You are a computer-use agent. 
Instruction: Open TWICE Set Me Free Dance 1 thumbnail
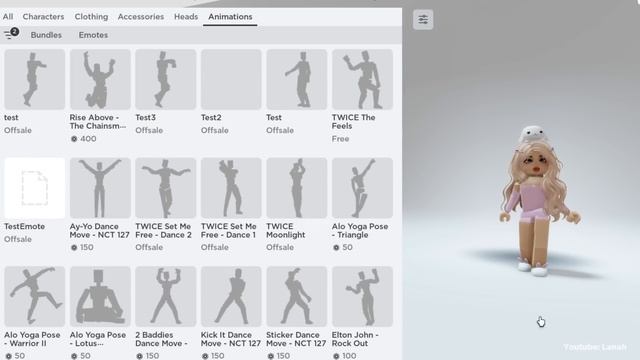point(231,188)
